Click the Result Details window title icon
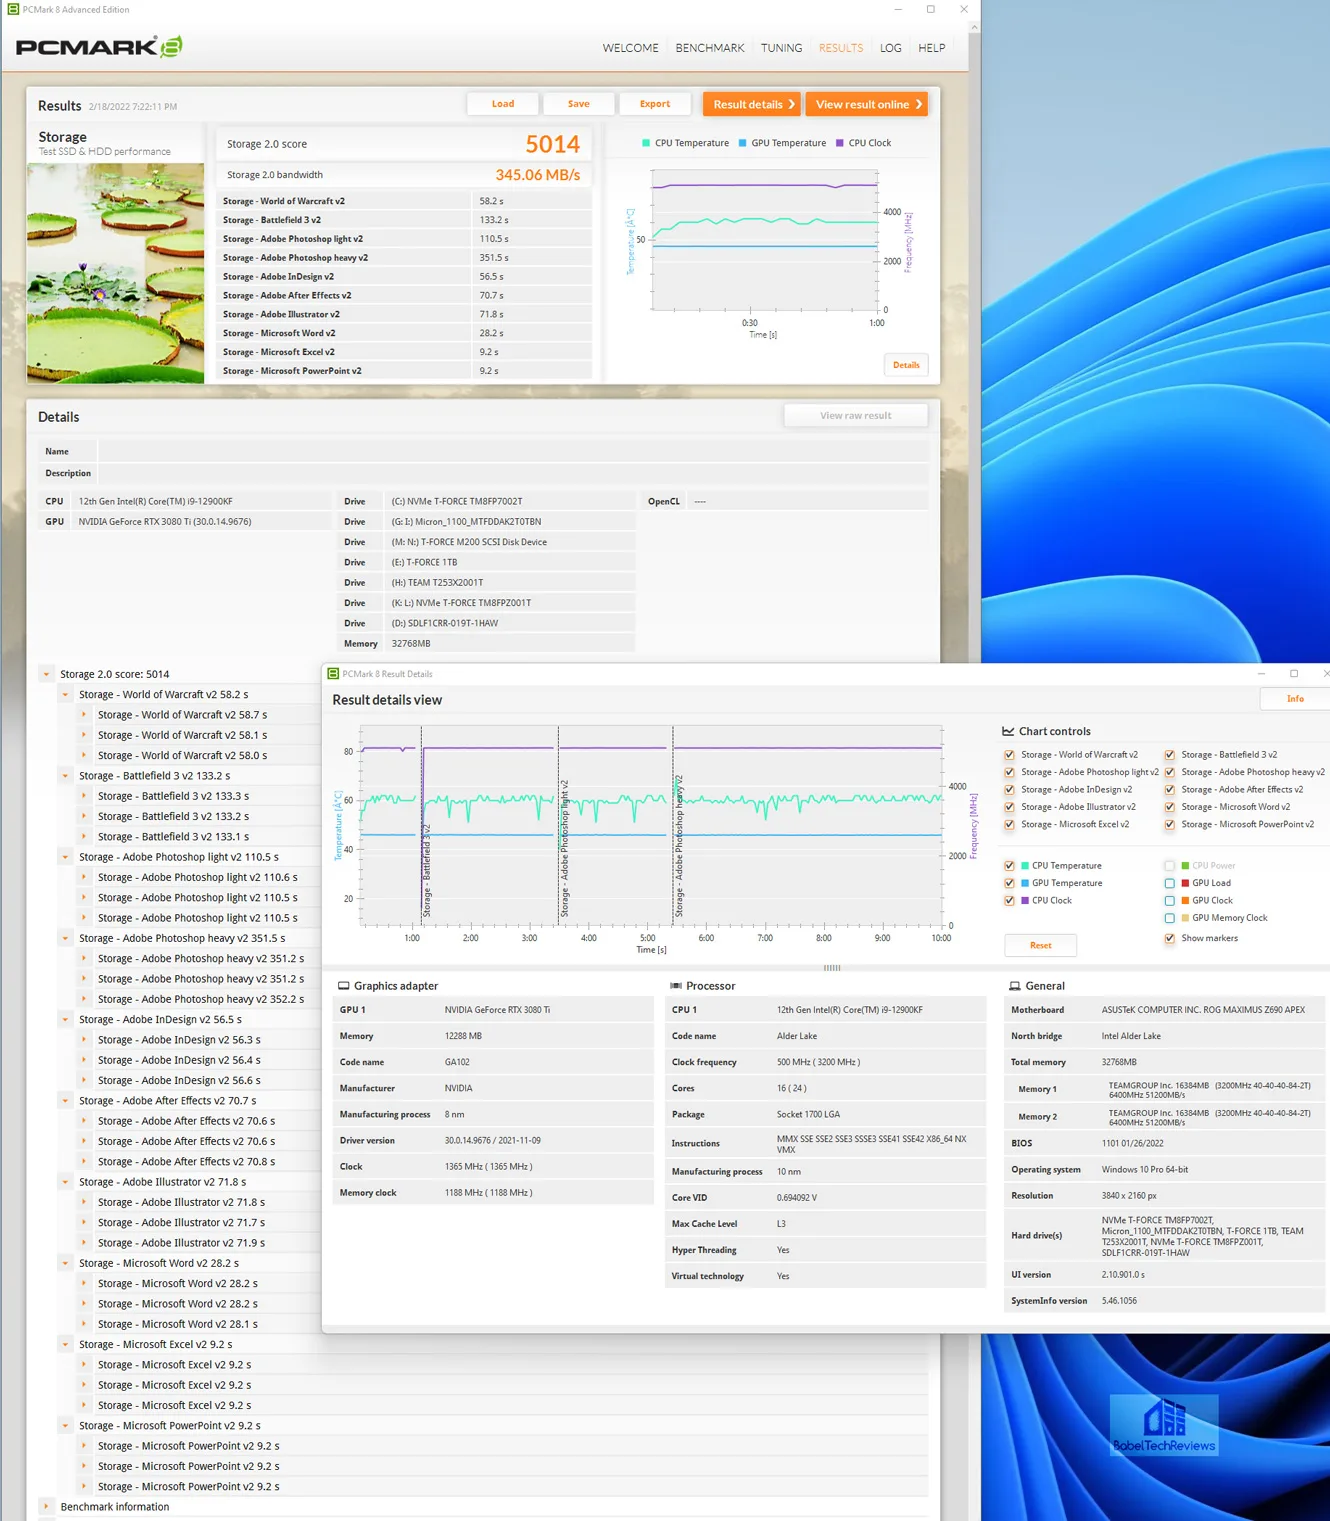The height and width of the screenshot is (1521, 1330). point(334,674)
